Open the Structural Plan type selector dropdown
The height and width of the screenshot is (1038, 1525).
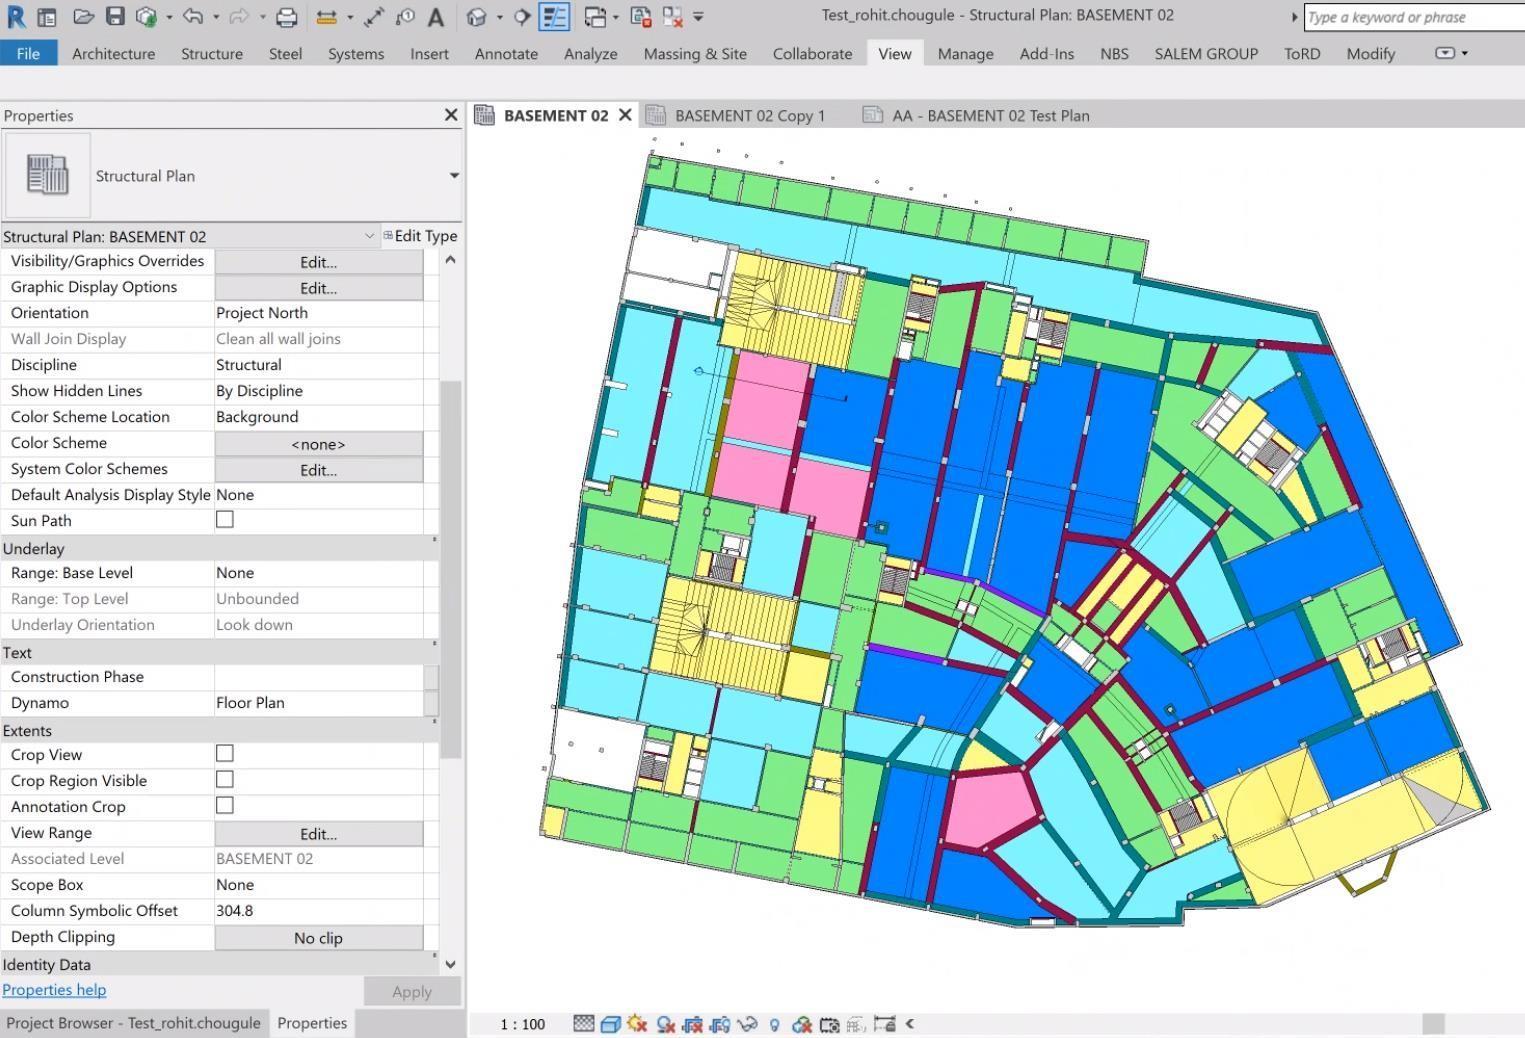tap(453, 176)
